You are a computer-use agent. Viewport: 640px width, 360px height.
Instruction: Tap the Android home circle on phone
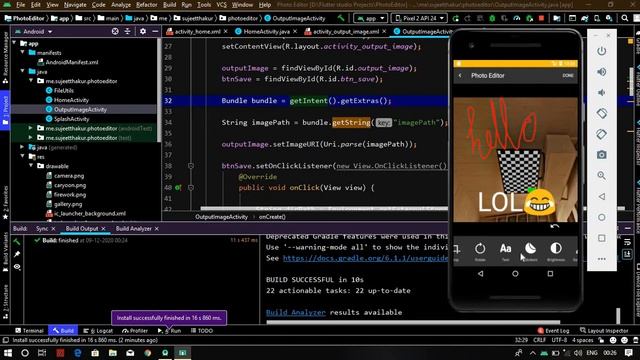(515, 274)
